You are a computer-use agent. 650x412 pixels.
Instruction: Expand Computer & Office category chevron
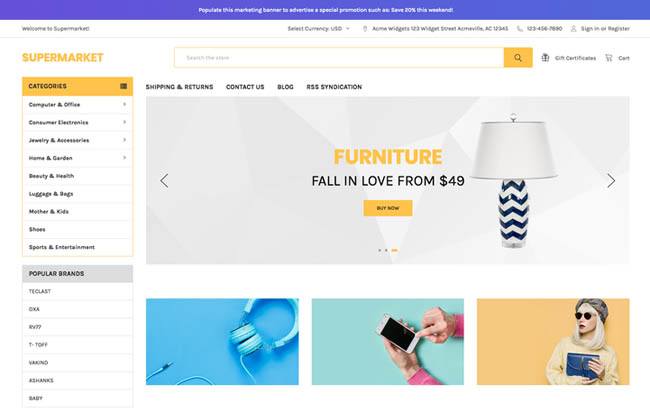124,104
